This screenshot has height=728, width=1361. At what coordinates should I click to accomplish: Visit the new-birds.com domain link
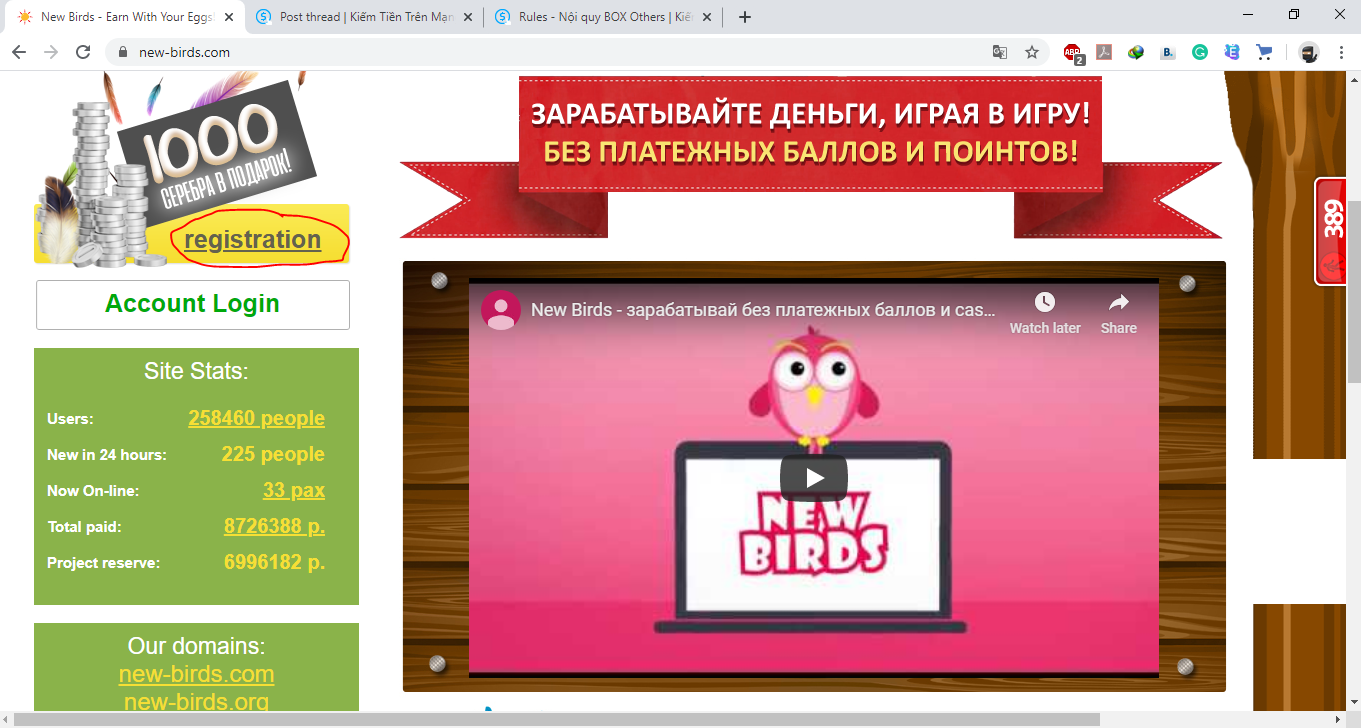click(196, 674)
